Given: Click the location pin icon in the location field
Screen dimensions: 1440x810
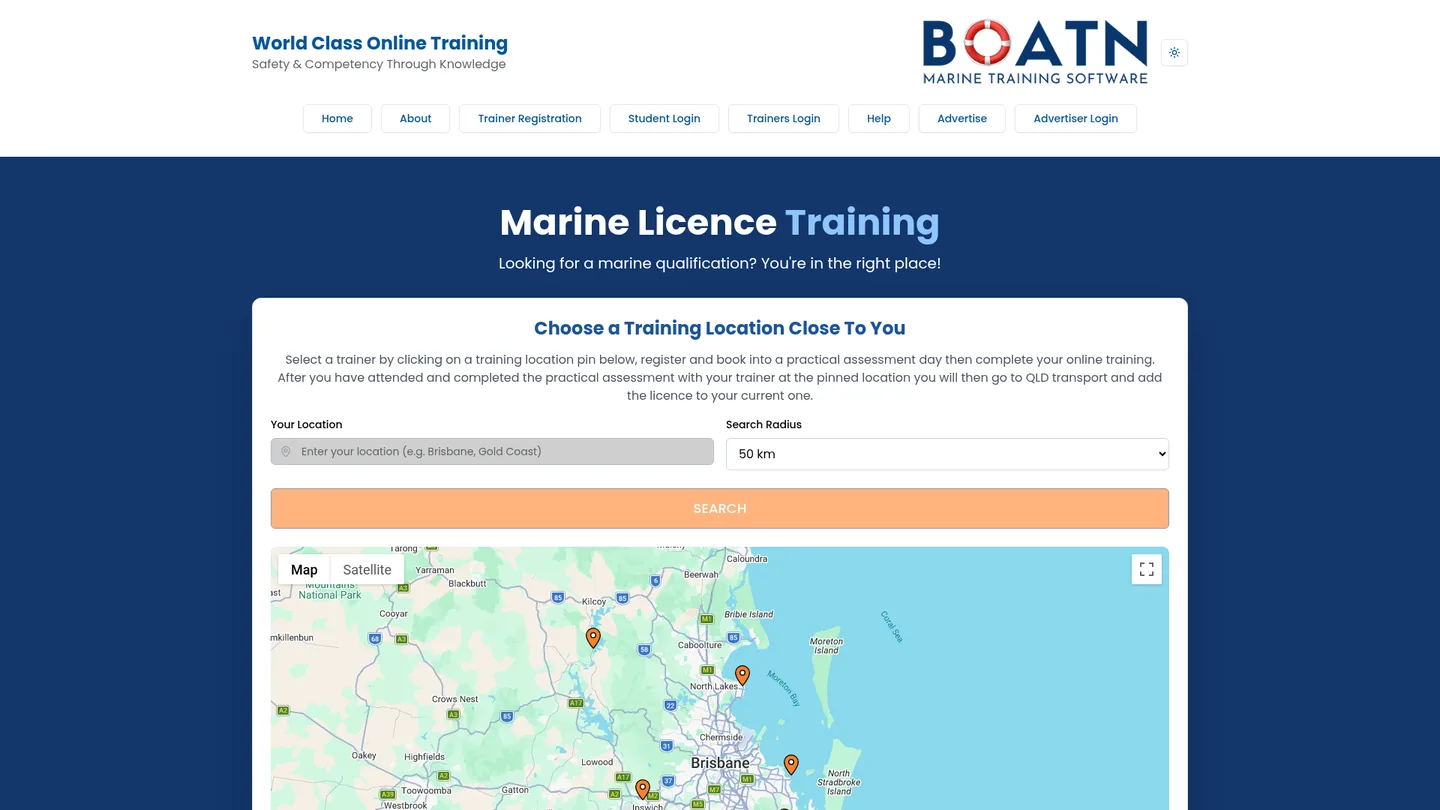Looking at the screenshot, I should (286, 452).
